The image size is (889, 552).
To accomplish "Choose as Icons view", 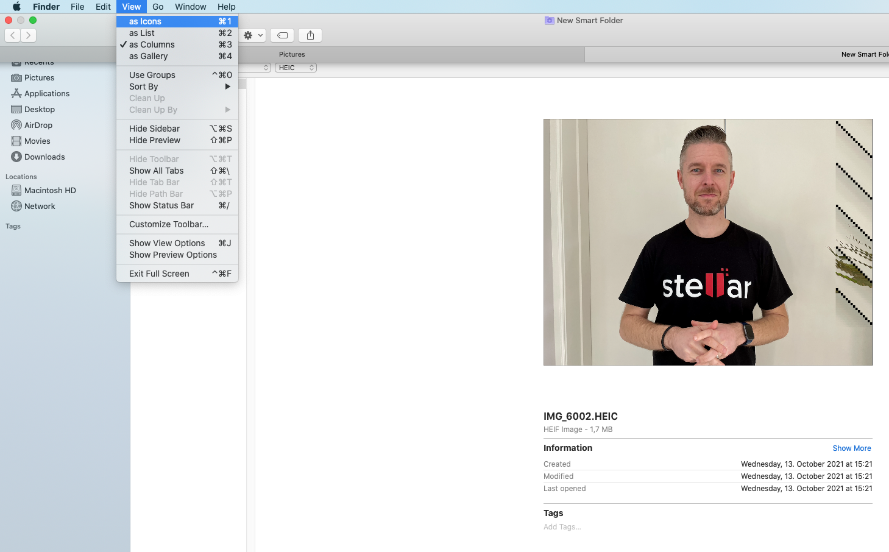I will click(177, 22).
